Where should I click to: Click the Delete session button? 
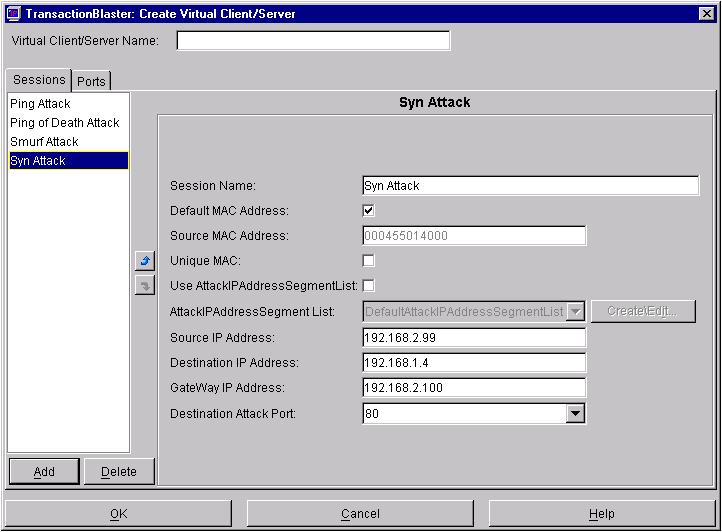click(x=119, y=472)
